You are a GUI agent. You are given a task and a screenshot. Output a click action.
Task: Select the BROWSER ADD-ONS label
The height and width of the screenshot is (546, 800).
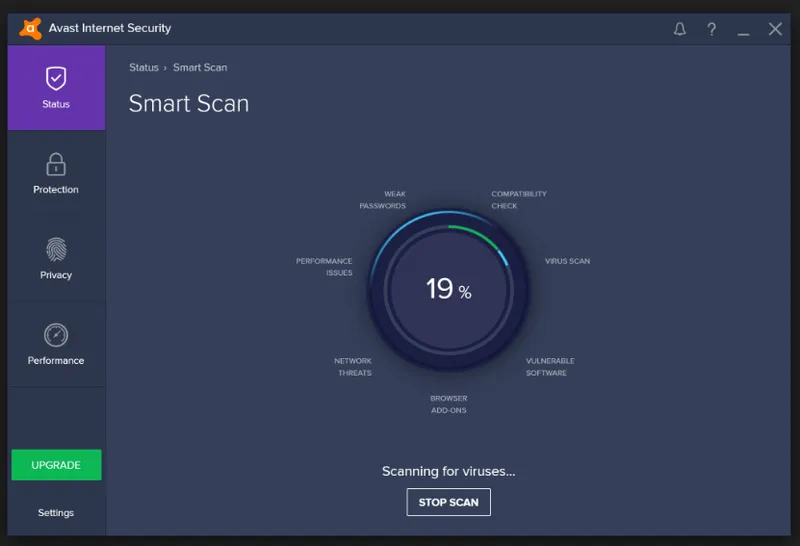[448, 404]
